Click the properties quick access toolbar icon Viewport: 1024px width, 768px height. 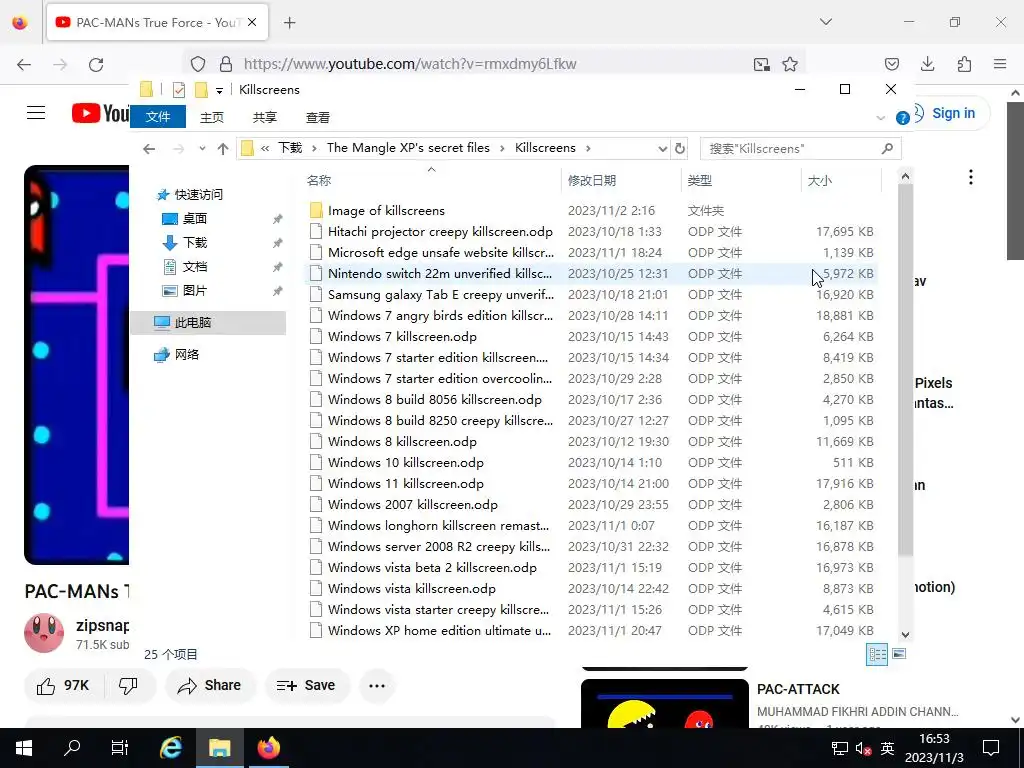click(x=178, y=89)
